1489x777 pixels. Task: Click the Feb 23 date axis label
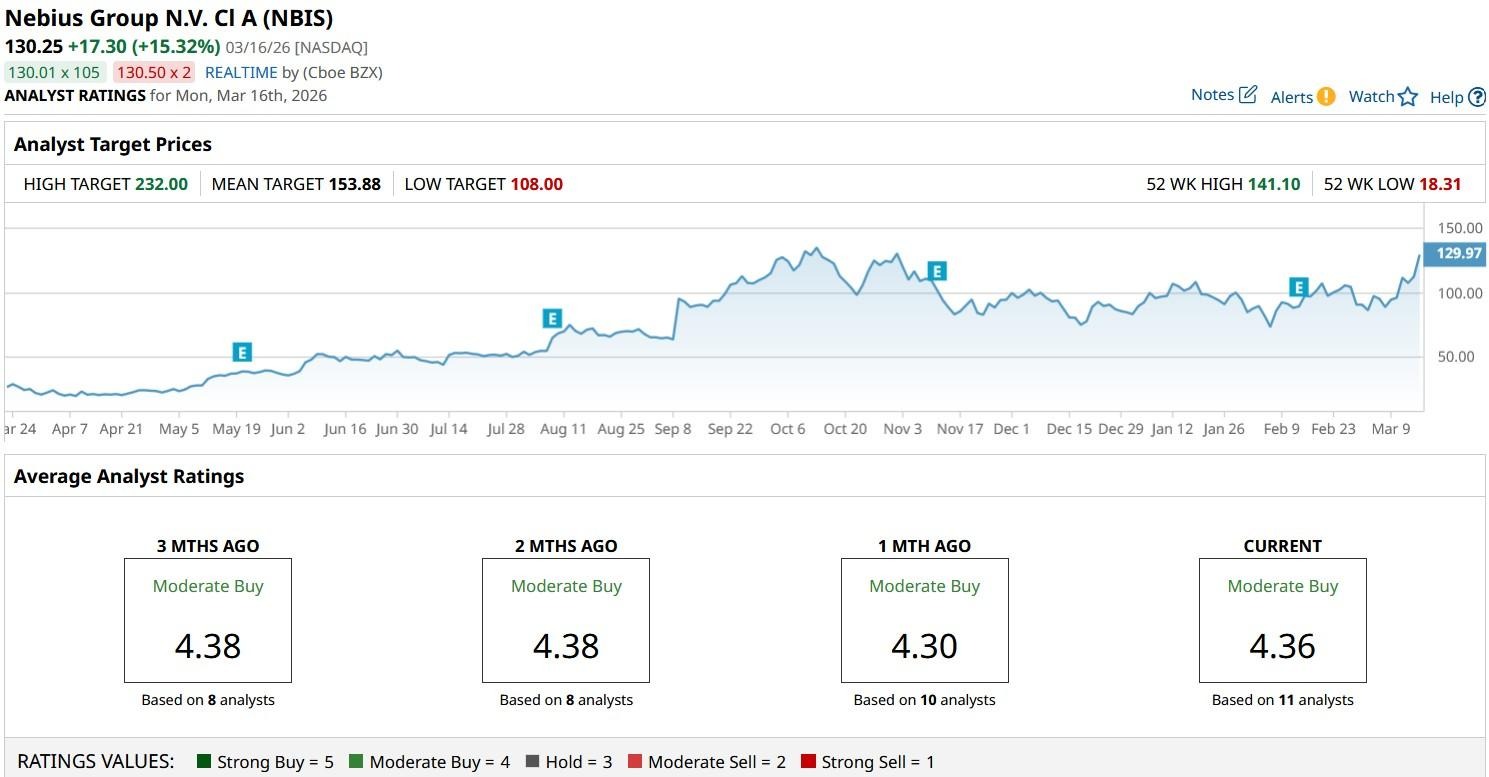pos(1333,429)
